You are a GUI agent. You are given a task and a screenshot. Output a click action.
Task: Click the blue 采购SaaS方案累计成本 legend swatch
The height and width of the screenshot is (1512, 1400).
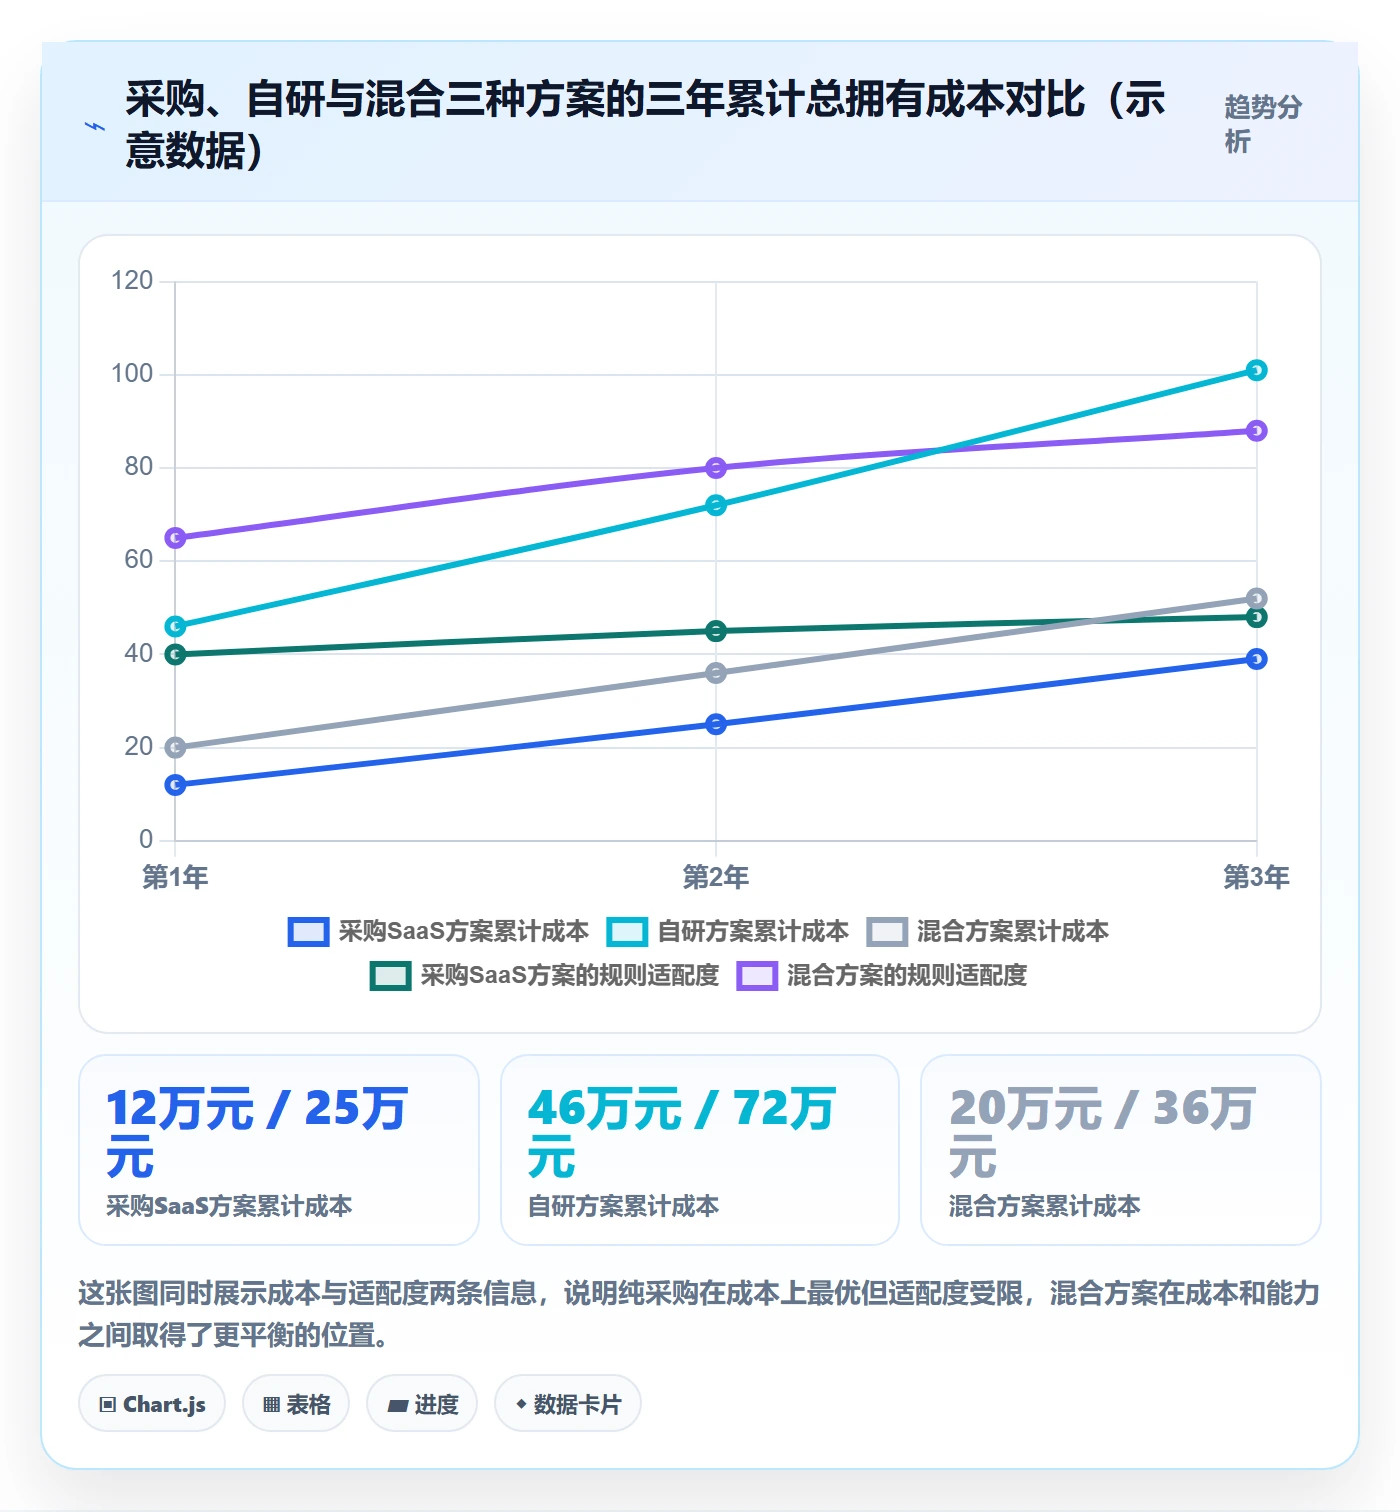point(308,932)
